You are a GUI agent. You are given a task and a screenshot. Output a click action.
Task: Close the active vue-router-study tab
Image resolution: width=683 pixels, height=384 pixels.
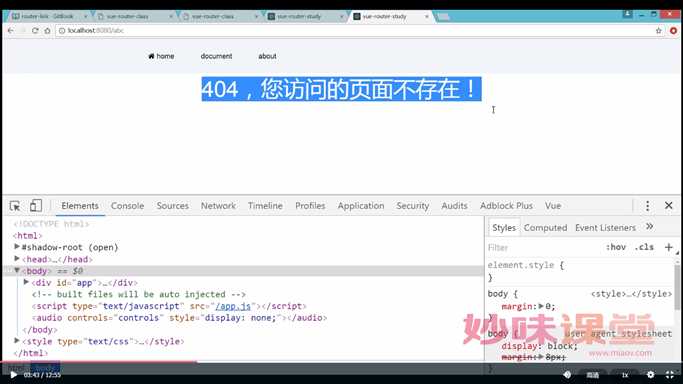point(426,16)
